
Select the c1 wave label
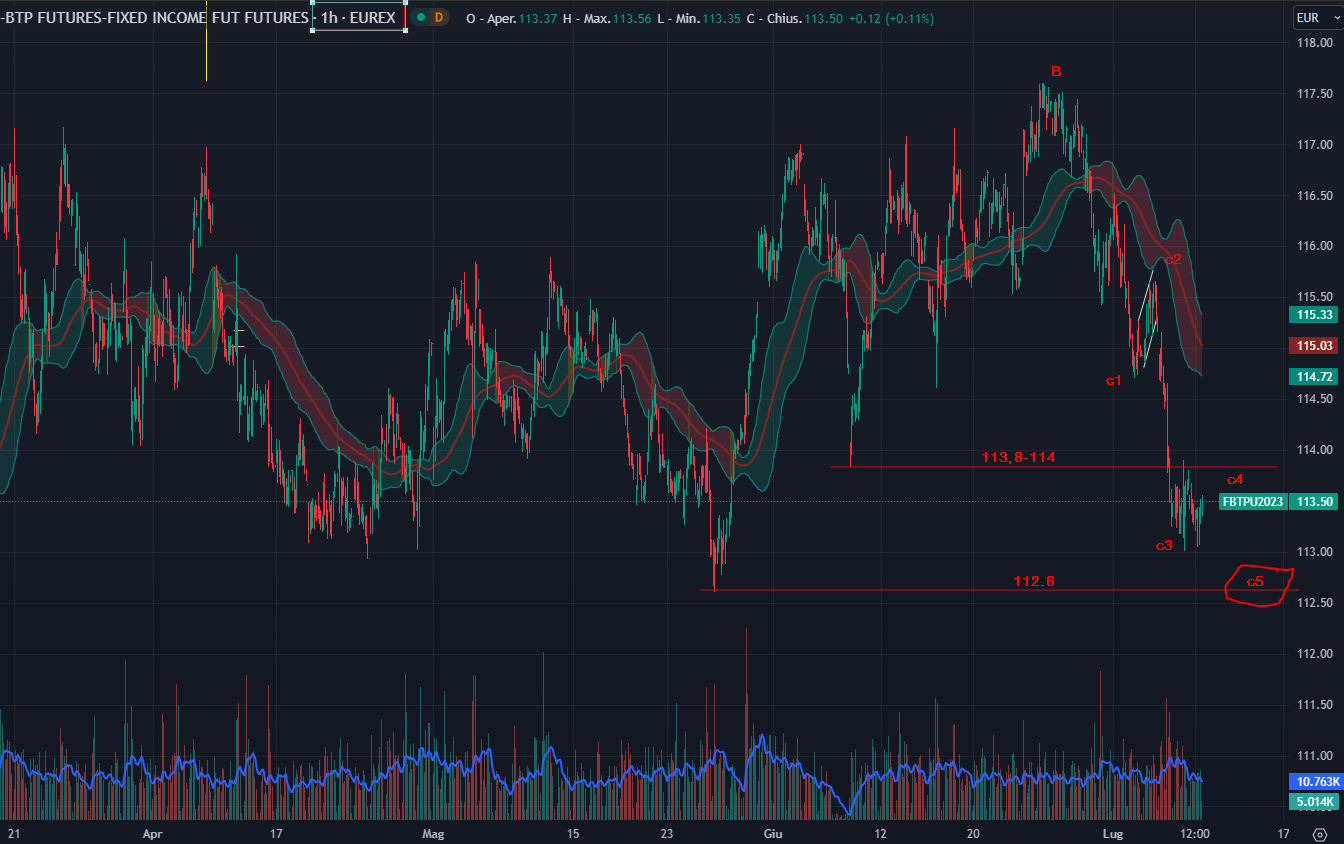(1113, 380)
